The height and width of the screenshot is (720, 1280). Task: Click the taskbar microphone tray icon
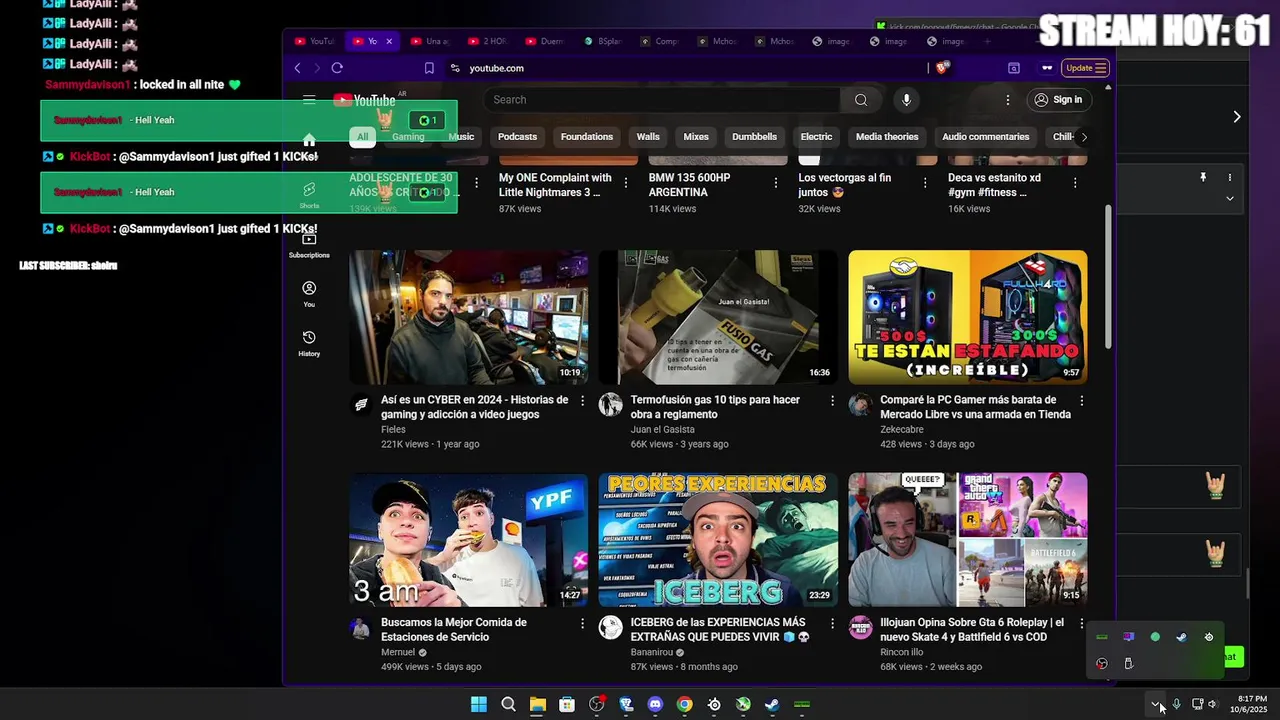point(1177,704)
